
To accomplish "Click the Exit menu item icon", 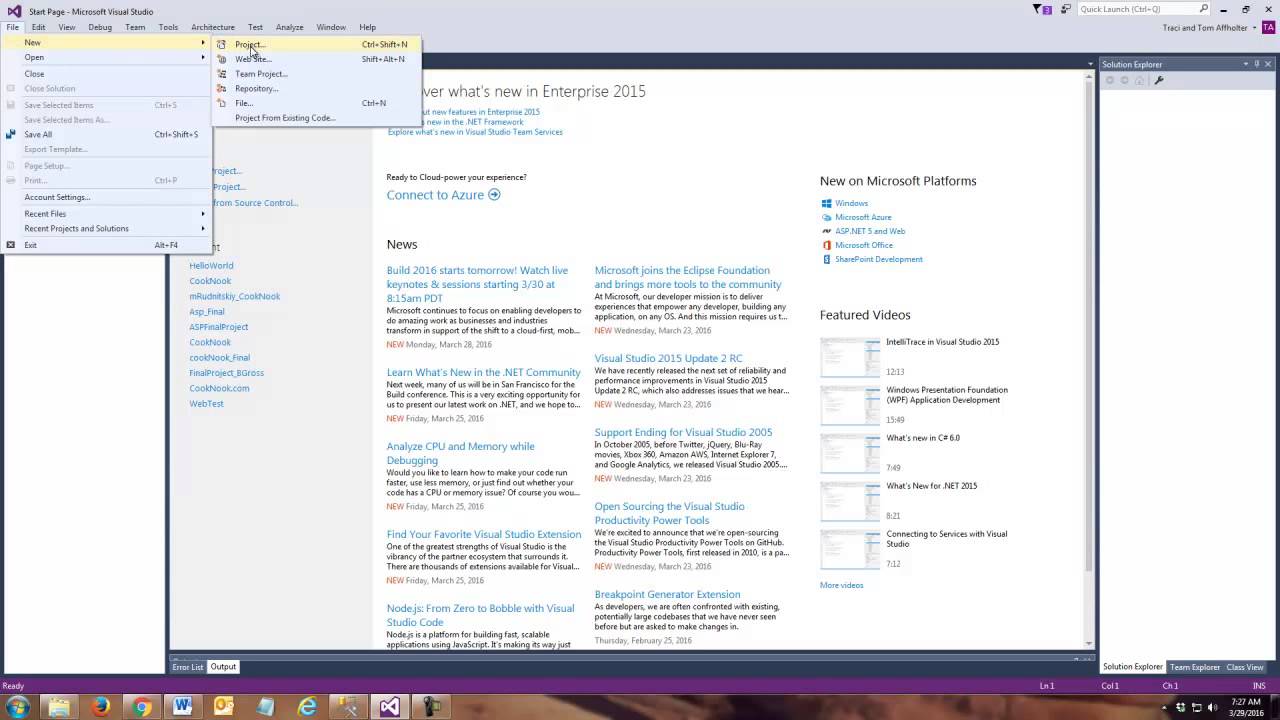I will (11, 245).
